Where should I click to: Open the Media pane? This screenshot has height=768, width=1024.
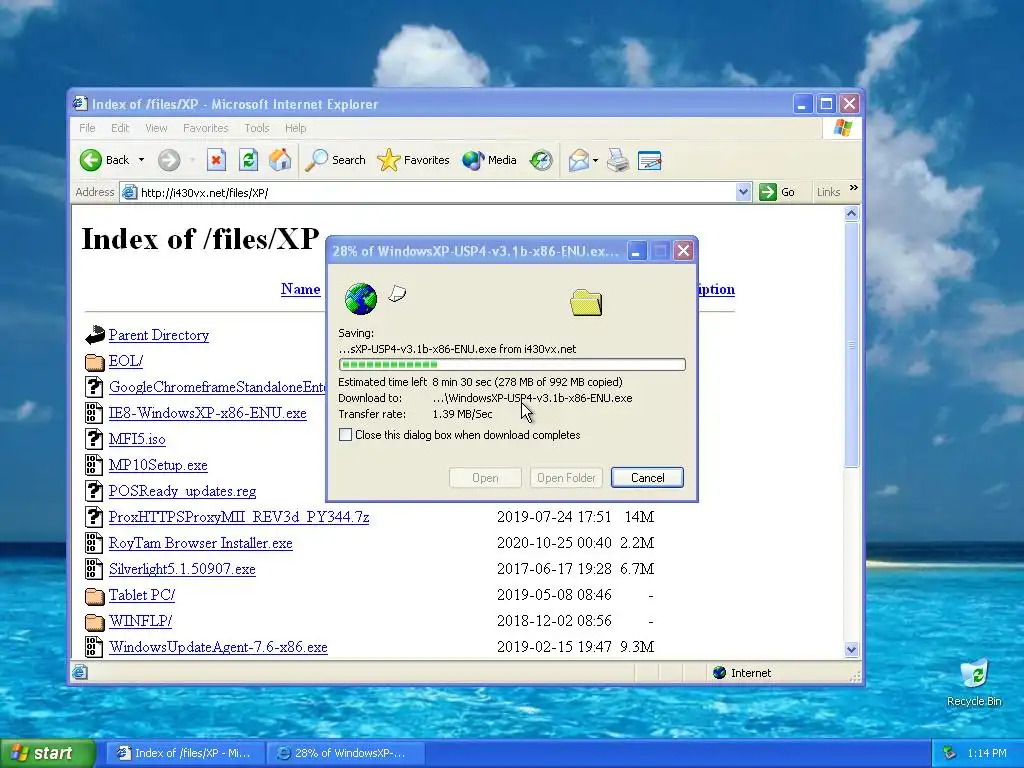click(x=489, y=160)
